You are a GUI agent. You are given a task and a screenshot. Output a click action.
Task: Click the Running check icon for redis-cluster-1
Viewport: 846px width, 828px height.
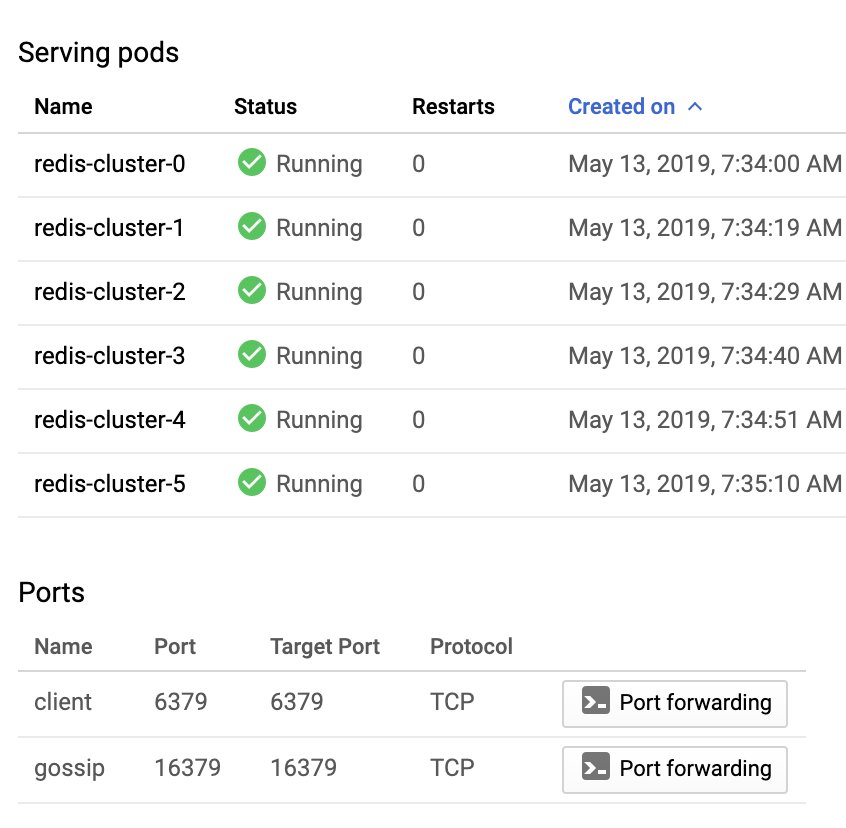pos(252,227)
